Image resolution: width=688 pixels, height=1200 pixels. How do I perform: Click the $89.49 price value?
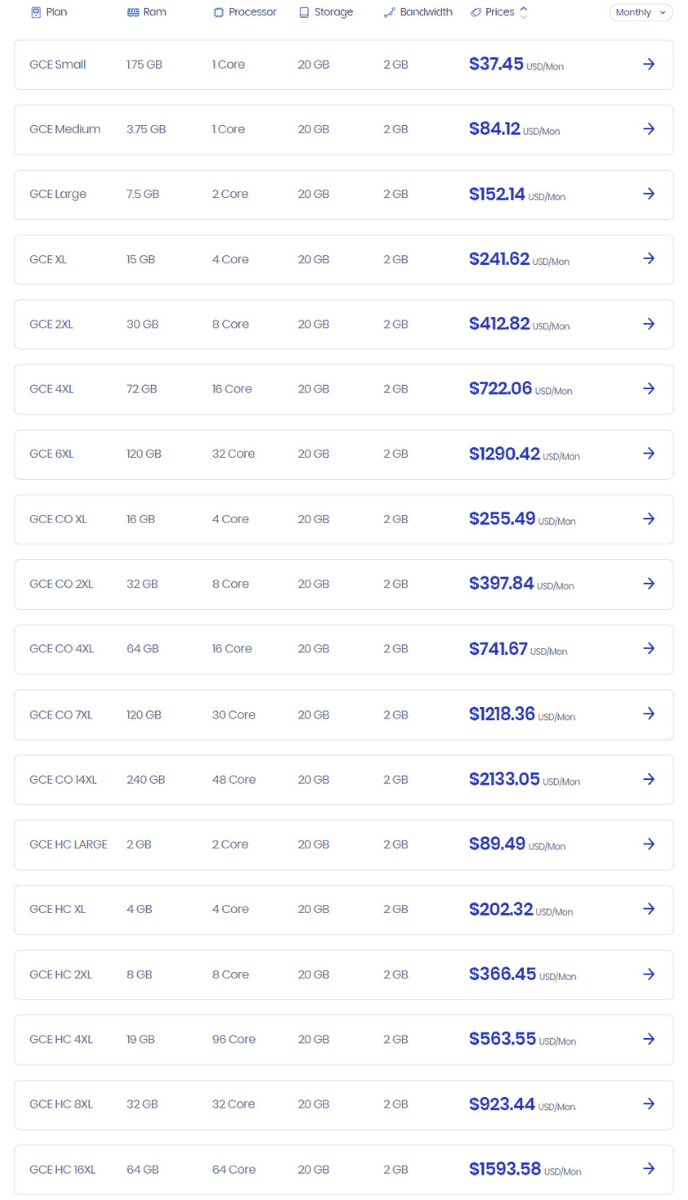(497, 844)
